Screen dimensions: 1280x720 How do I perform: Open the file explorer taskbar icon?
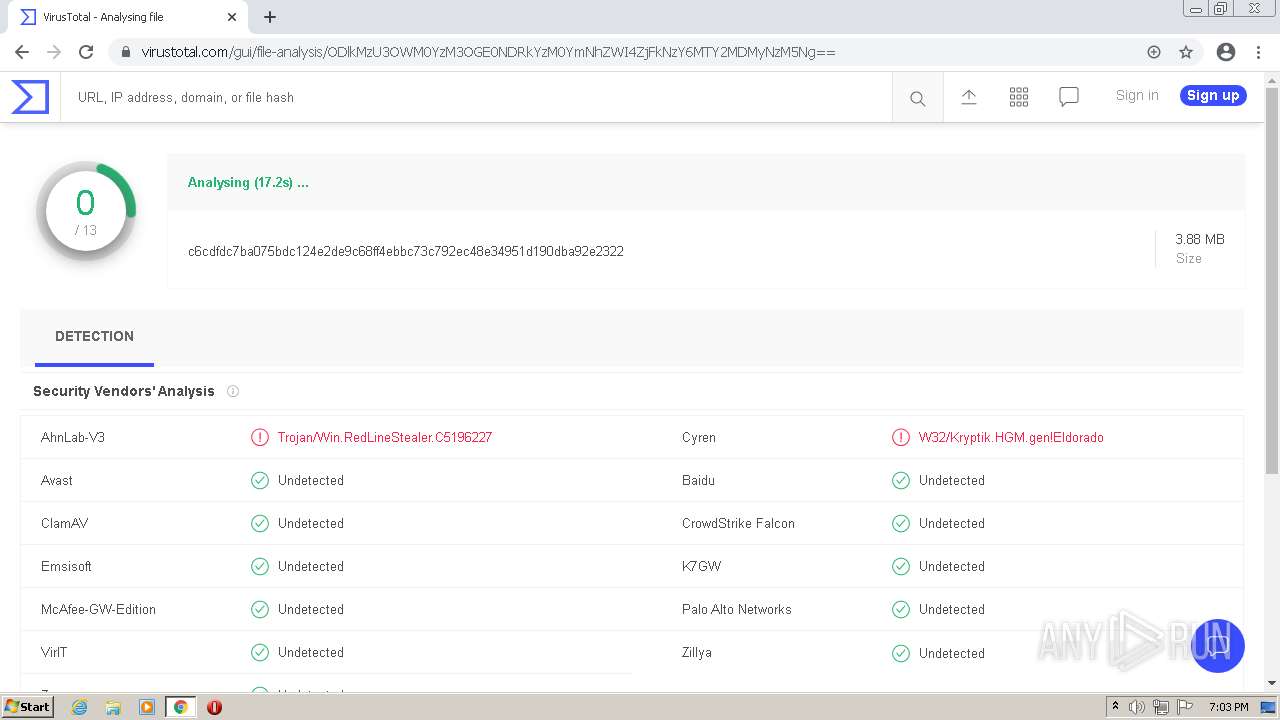tap(113, 707)
